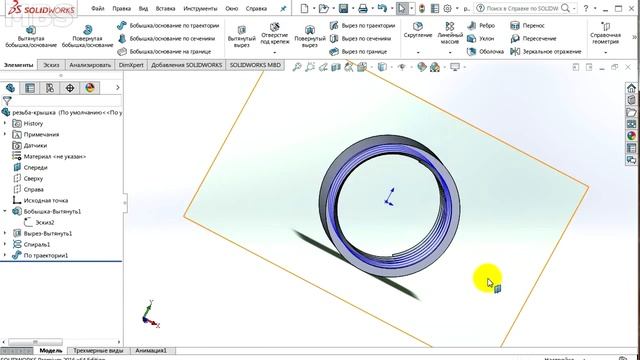Open the PropertyManager panel tab

pyautogui.click(x=30, y=88)
